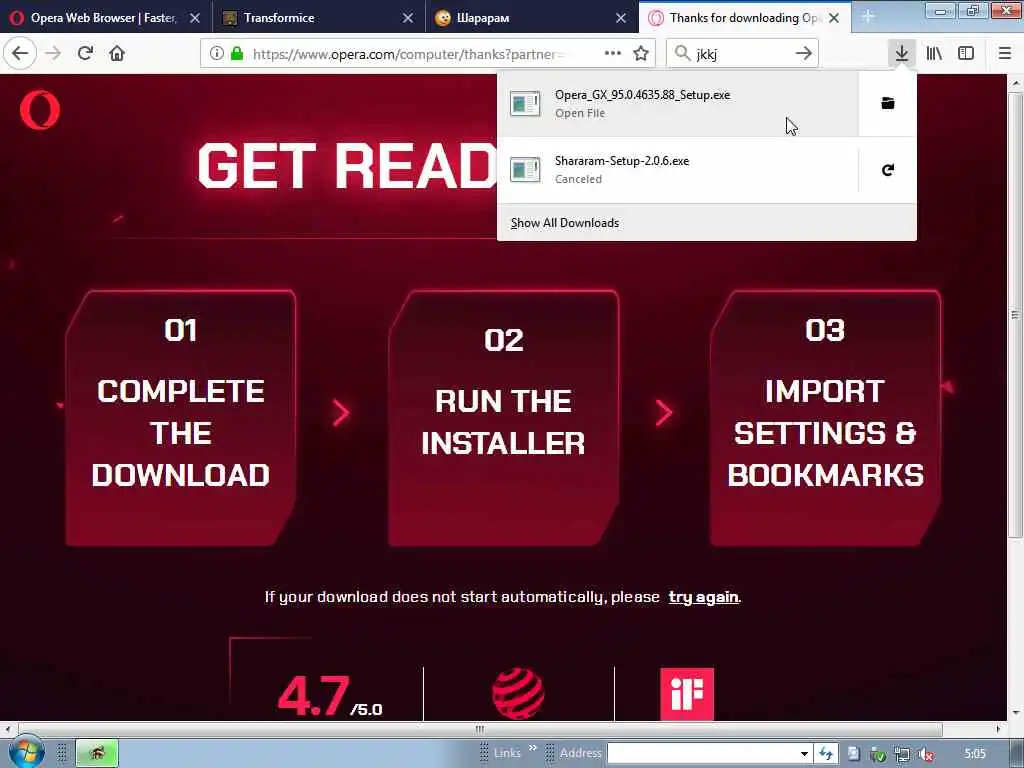Click the canceled Shararam-Setup-2.0.6.exe entry
The height and width of the screenshot is (768, 1024).
point(678,170)
